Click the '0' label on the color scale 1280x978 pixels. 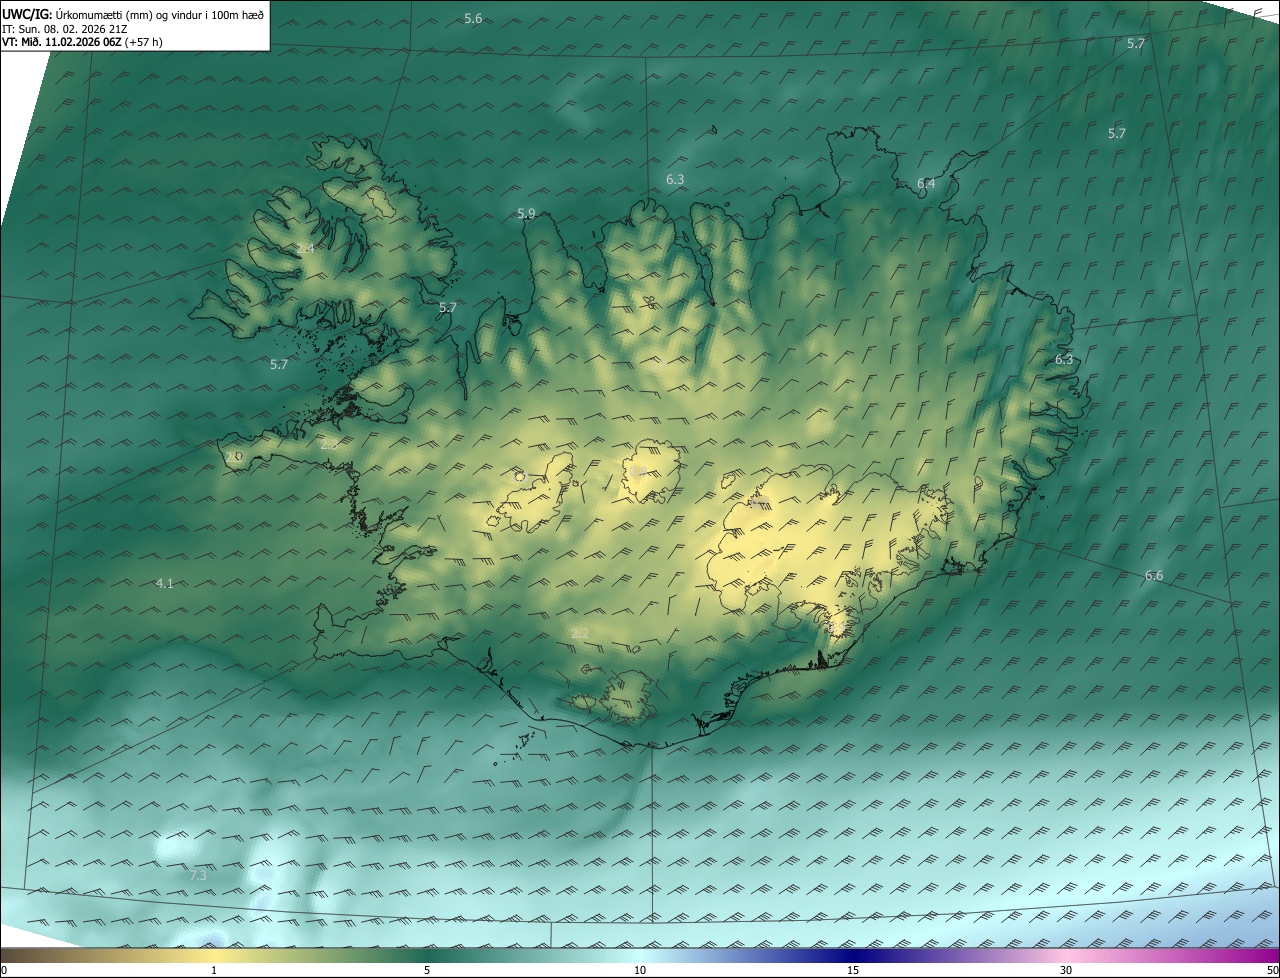click(4, 970)
